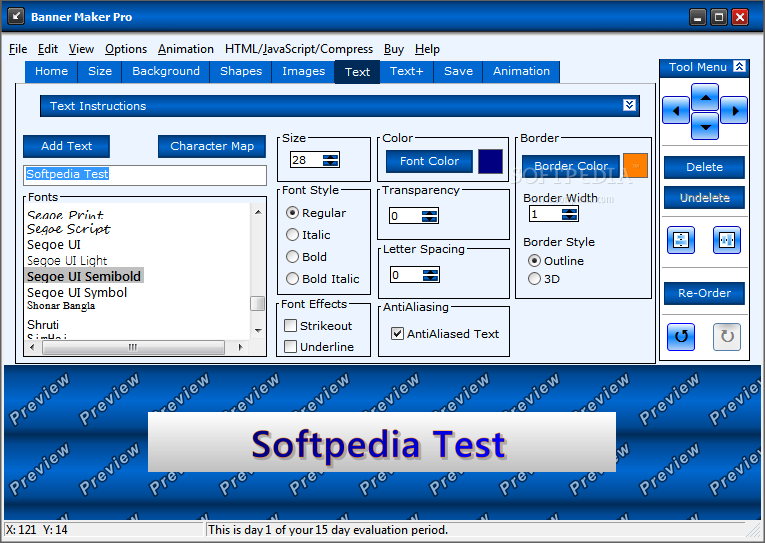Open the Help menu
Viewport: 765px width, 543px height.
click(427, 49)
